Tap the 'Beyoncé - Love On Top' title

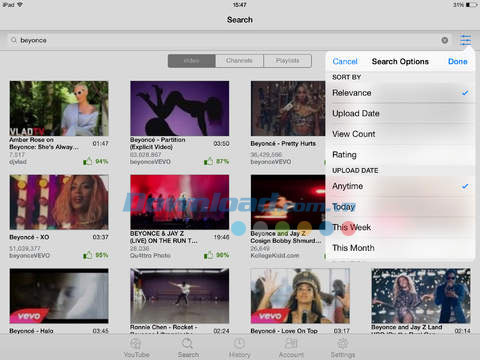coord(284,331)
